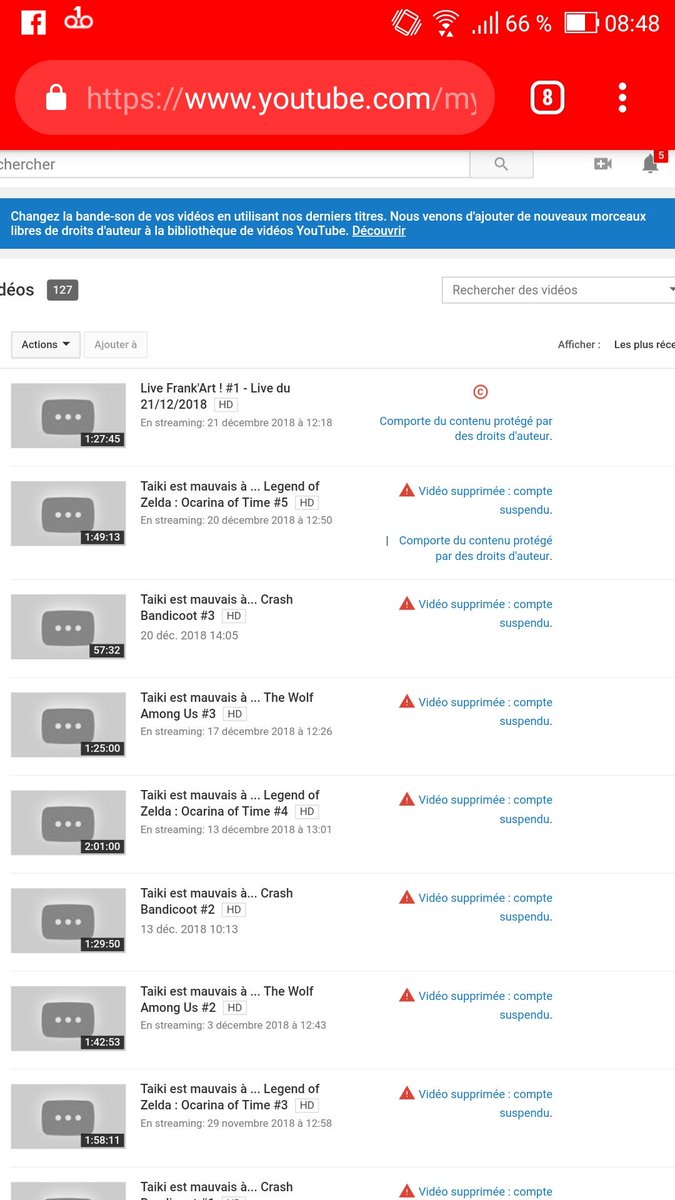Open thumbnail with duration 1:25:00
The height and width of the screenshot is (1200, 675).
click(68, 725)
